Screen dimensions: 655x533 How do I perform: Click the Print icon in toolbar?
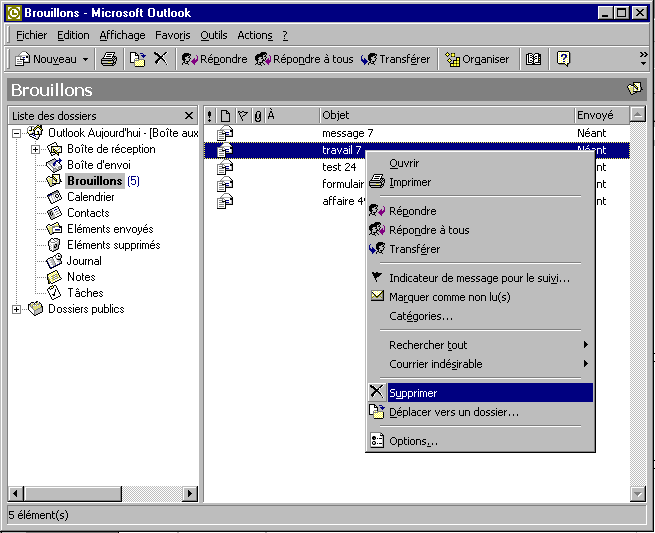109,59
